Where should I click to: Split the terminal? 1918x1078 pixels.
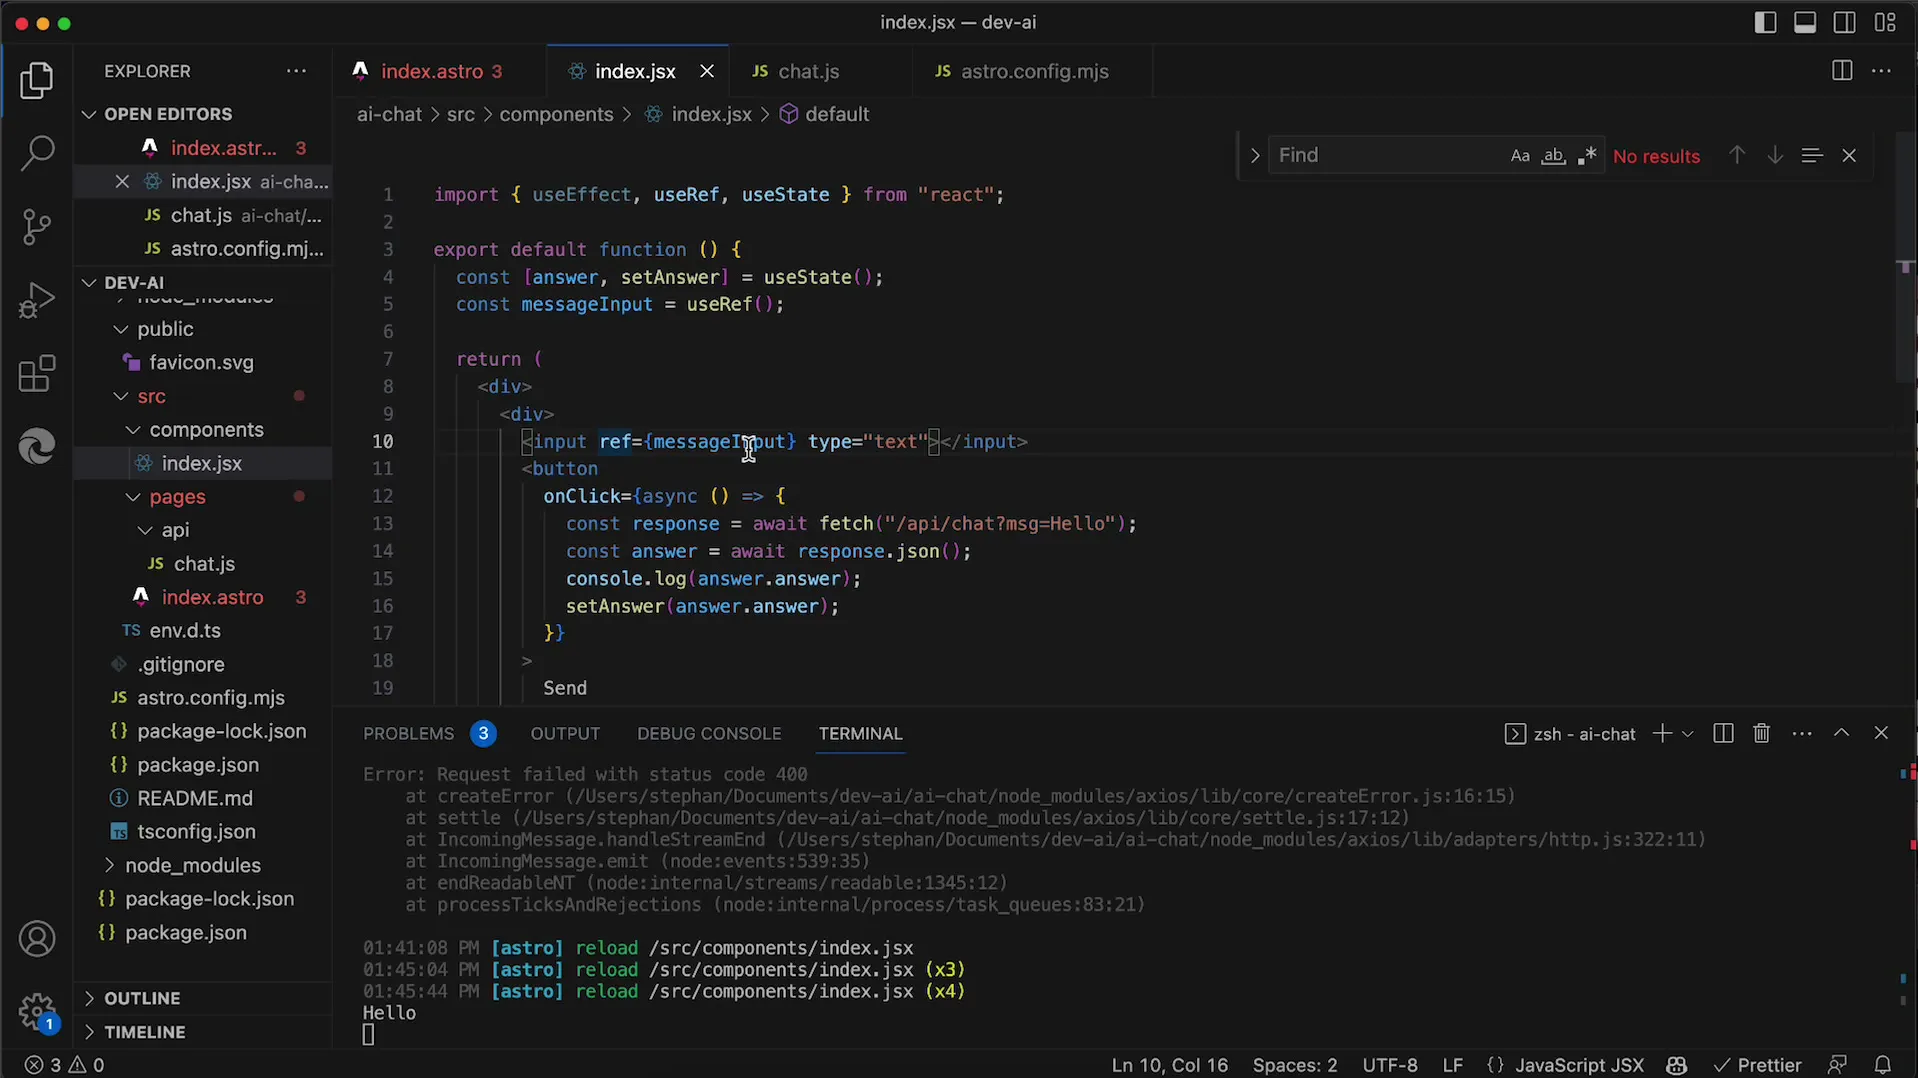(x=1722, y=734)
